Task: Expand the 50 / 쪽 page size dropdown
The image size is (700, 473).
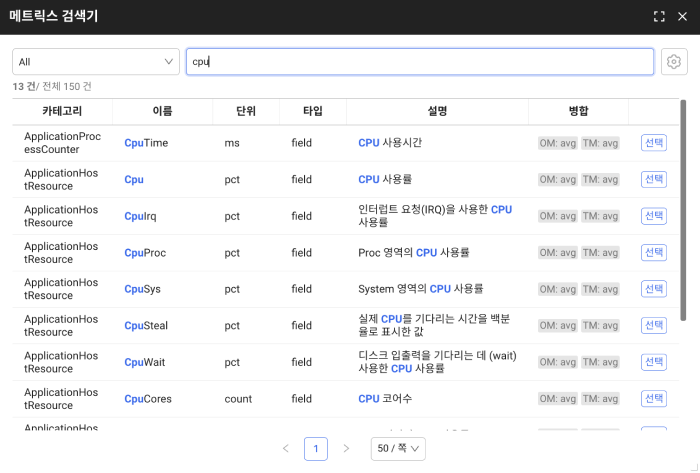Action: (x=398, y=449)
